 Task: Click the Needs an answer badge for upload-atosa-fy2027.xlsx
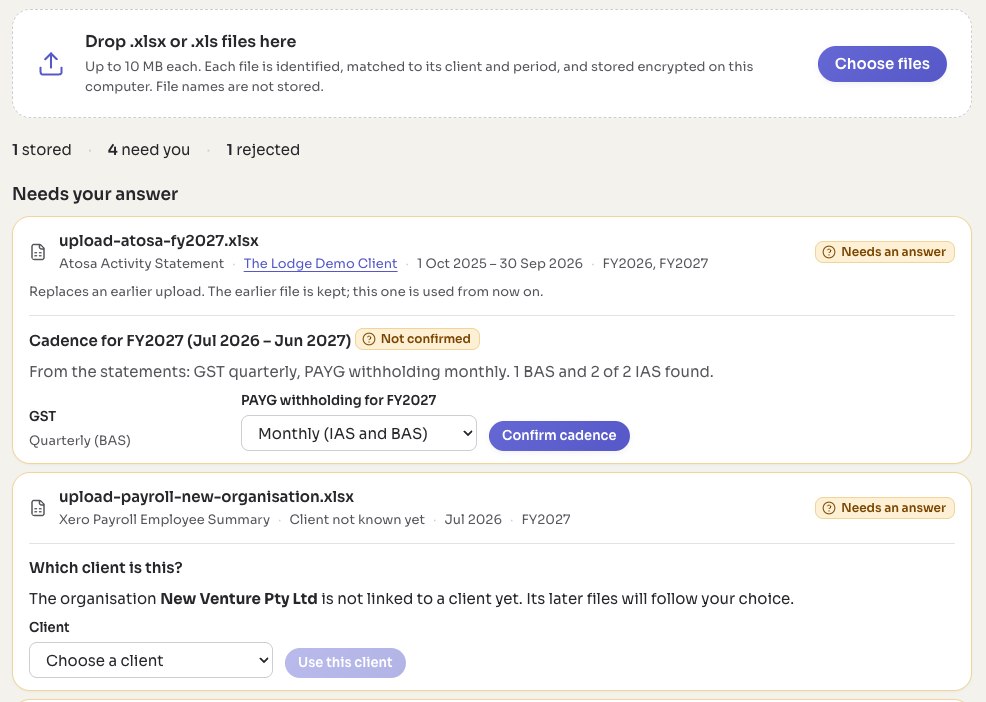click(x=885, y=252)
